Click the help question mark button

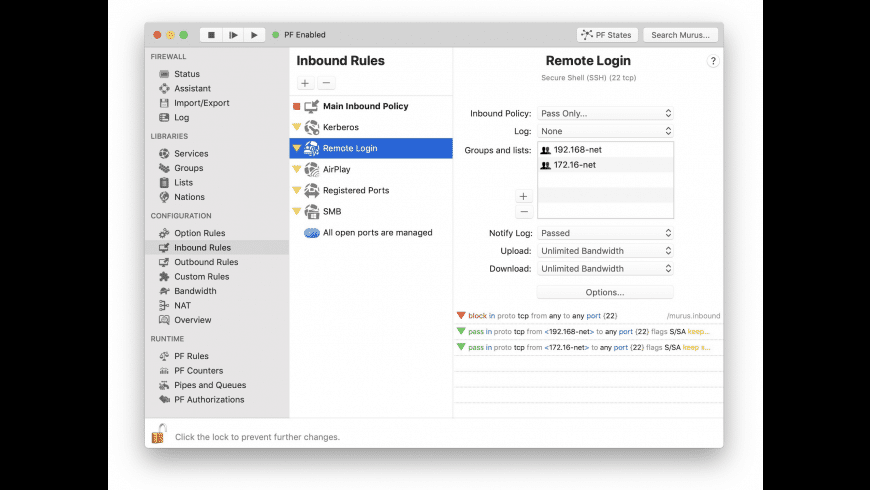pos(713,61)
